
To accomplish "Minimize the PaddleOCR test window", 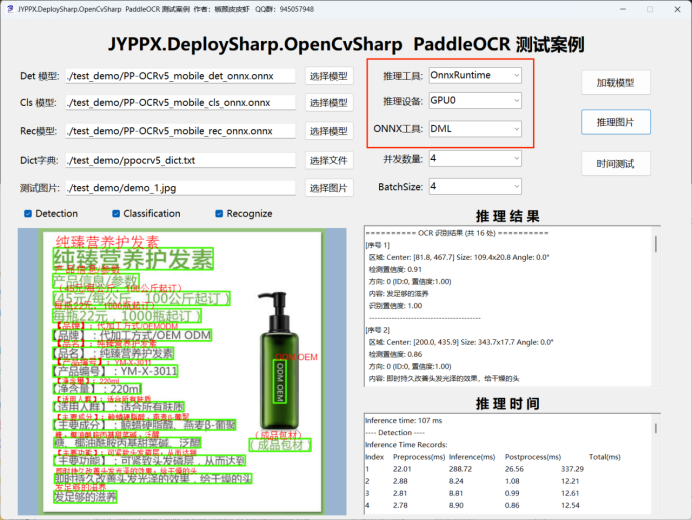I will (x=619, y=9).
